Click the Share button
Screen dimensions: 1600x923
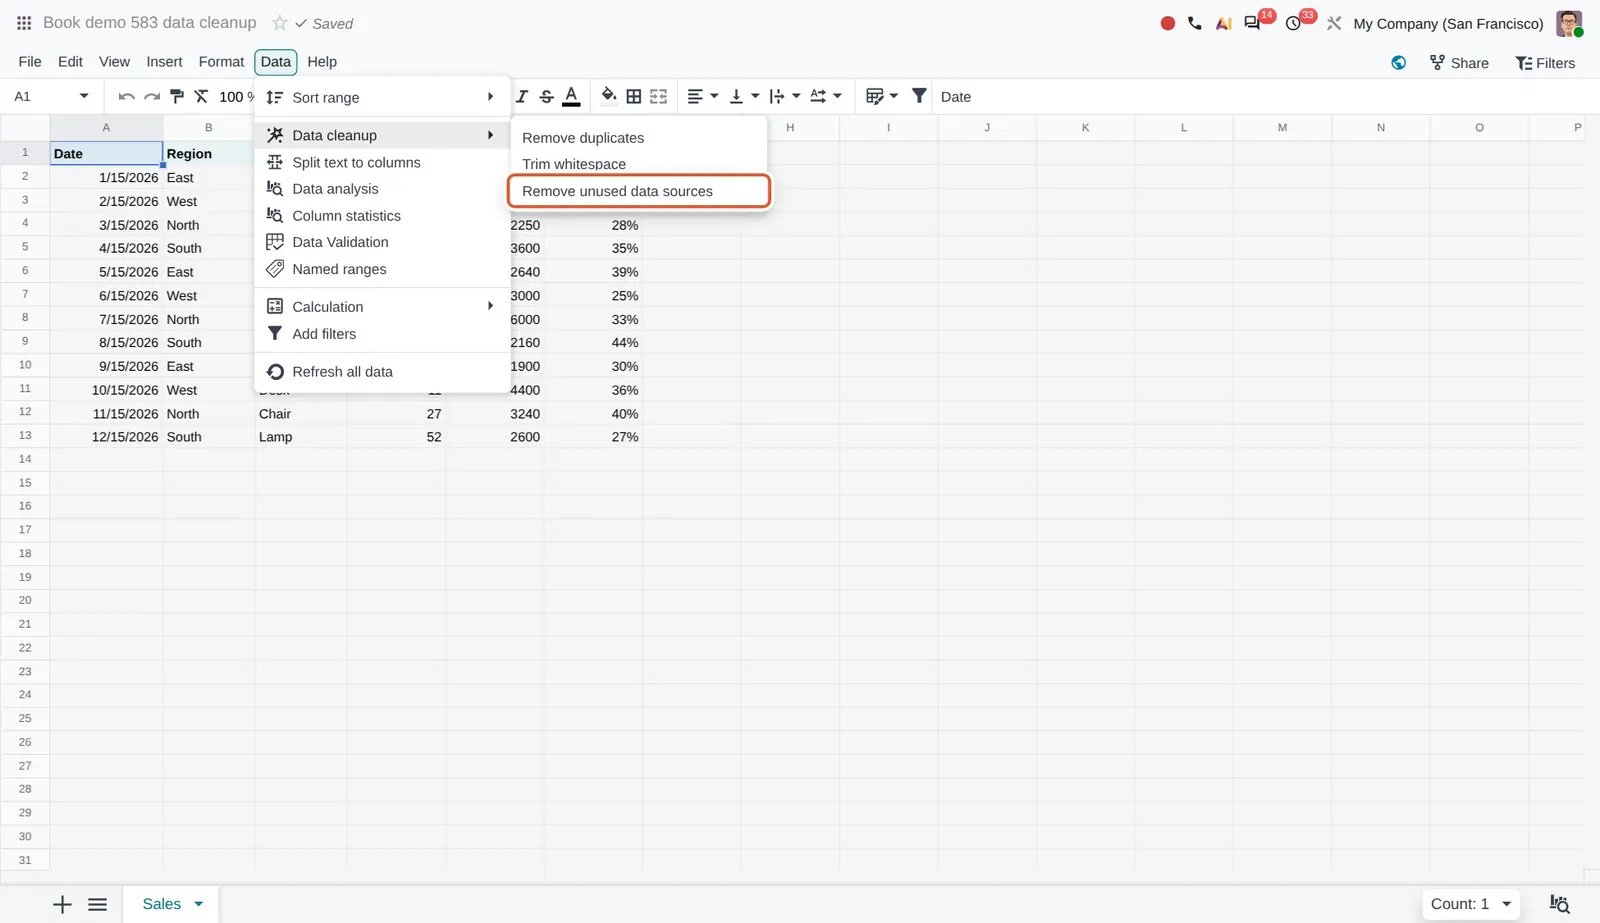coord(1459,63)
